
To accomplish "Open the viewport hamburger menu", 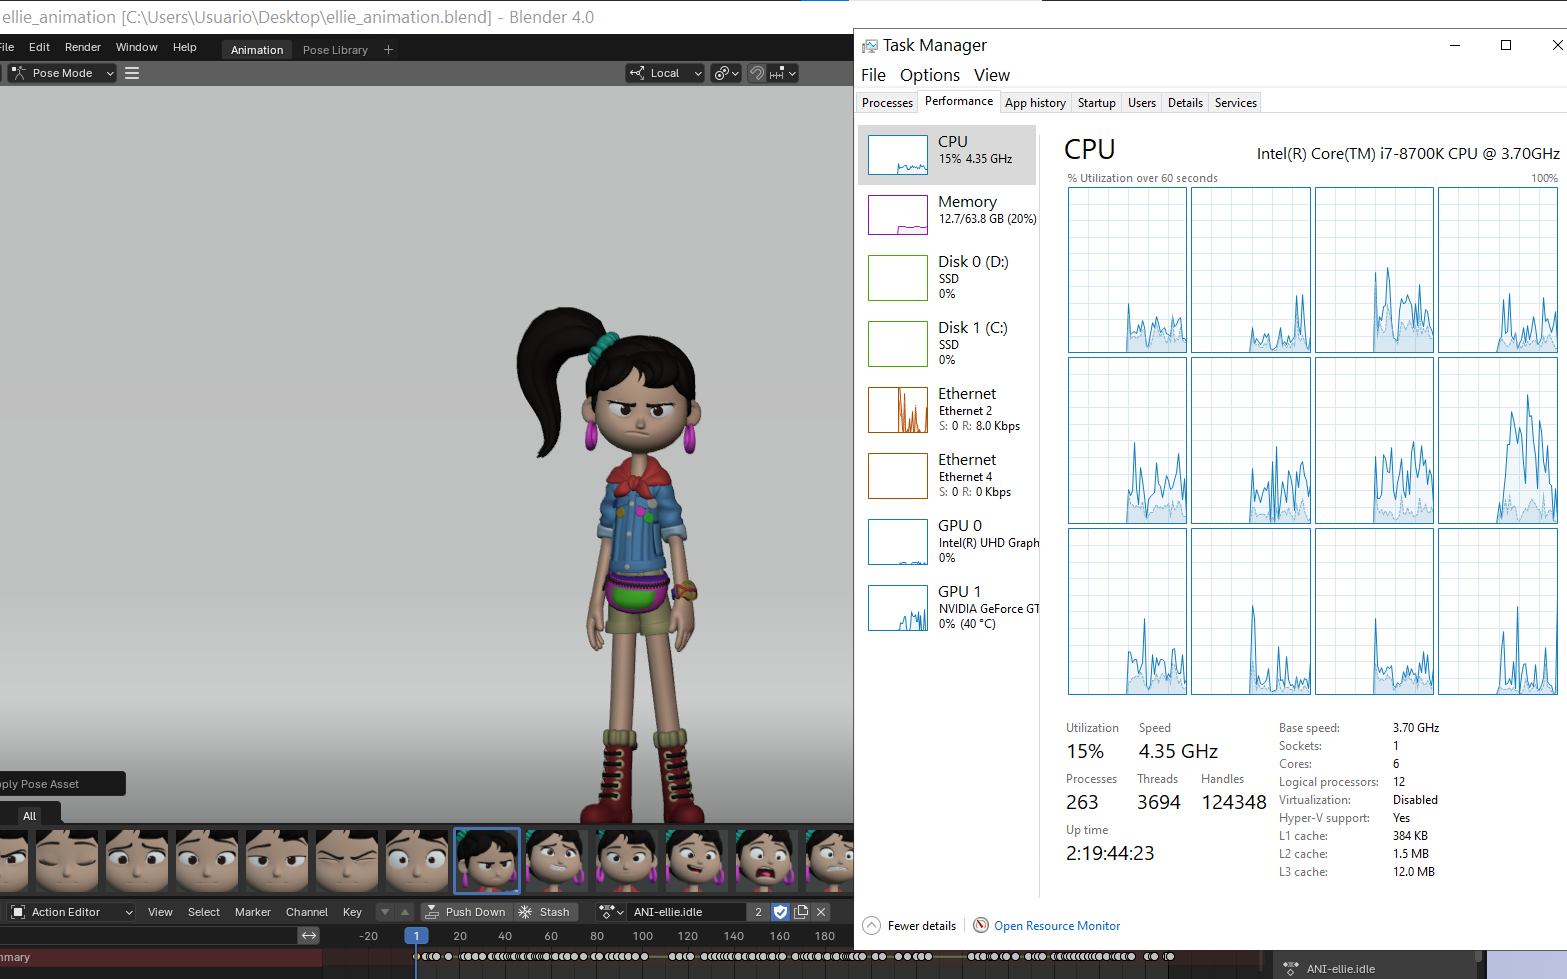I will (x=132, y=73).
